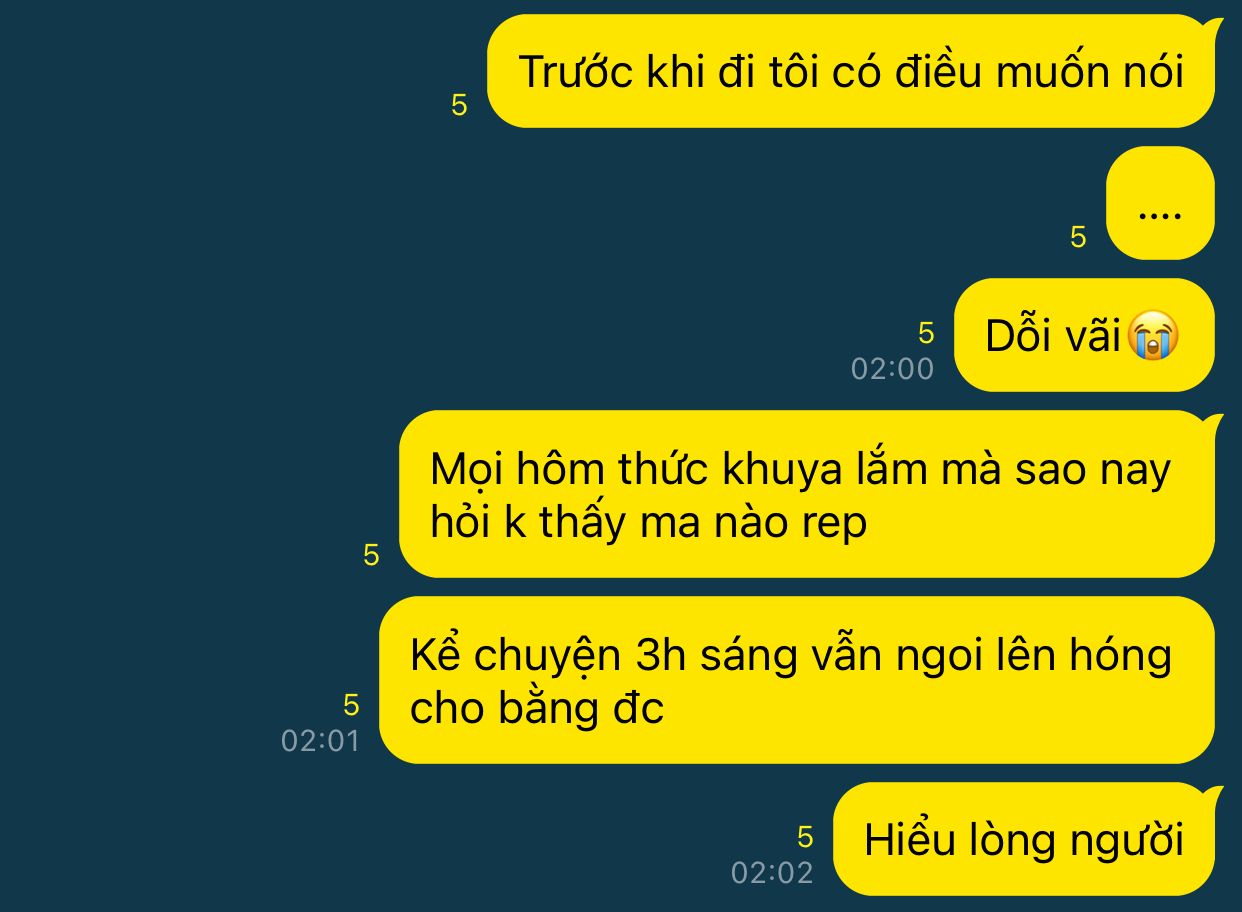Click the text 'cho bằng đc' in fifth message
The height and width of the screenshot is (912, 1242).
tap(537, 708)
